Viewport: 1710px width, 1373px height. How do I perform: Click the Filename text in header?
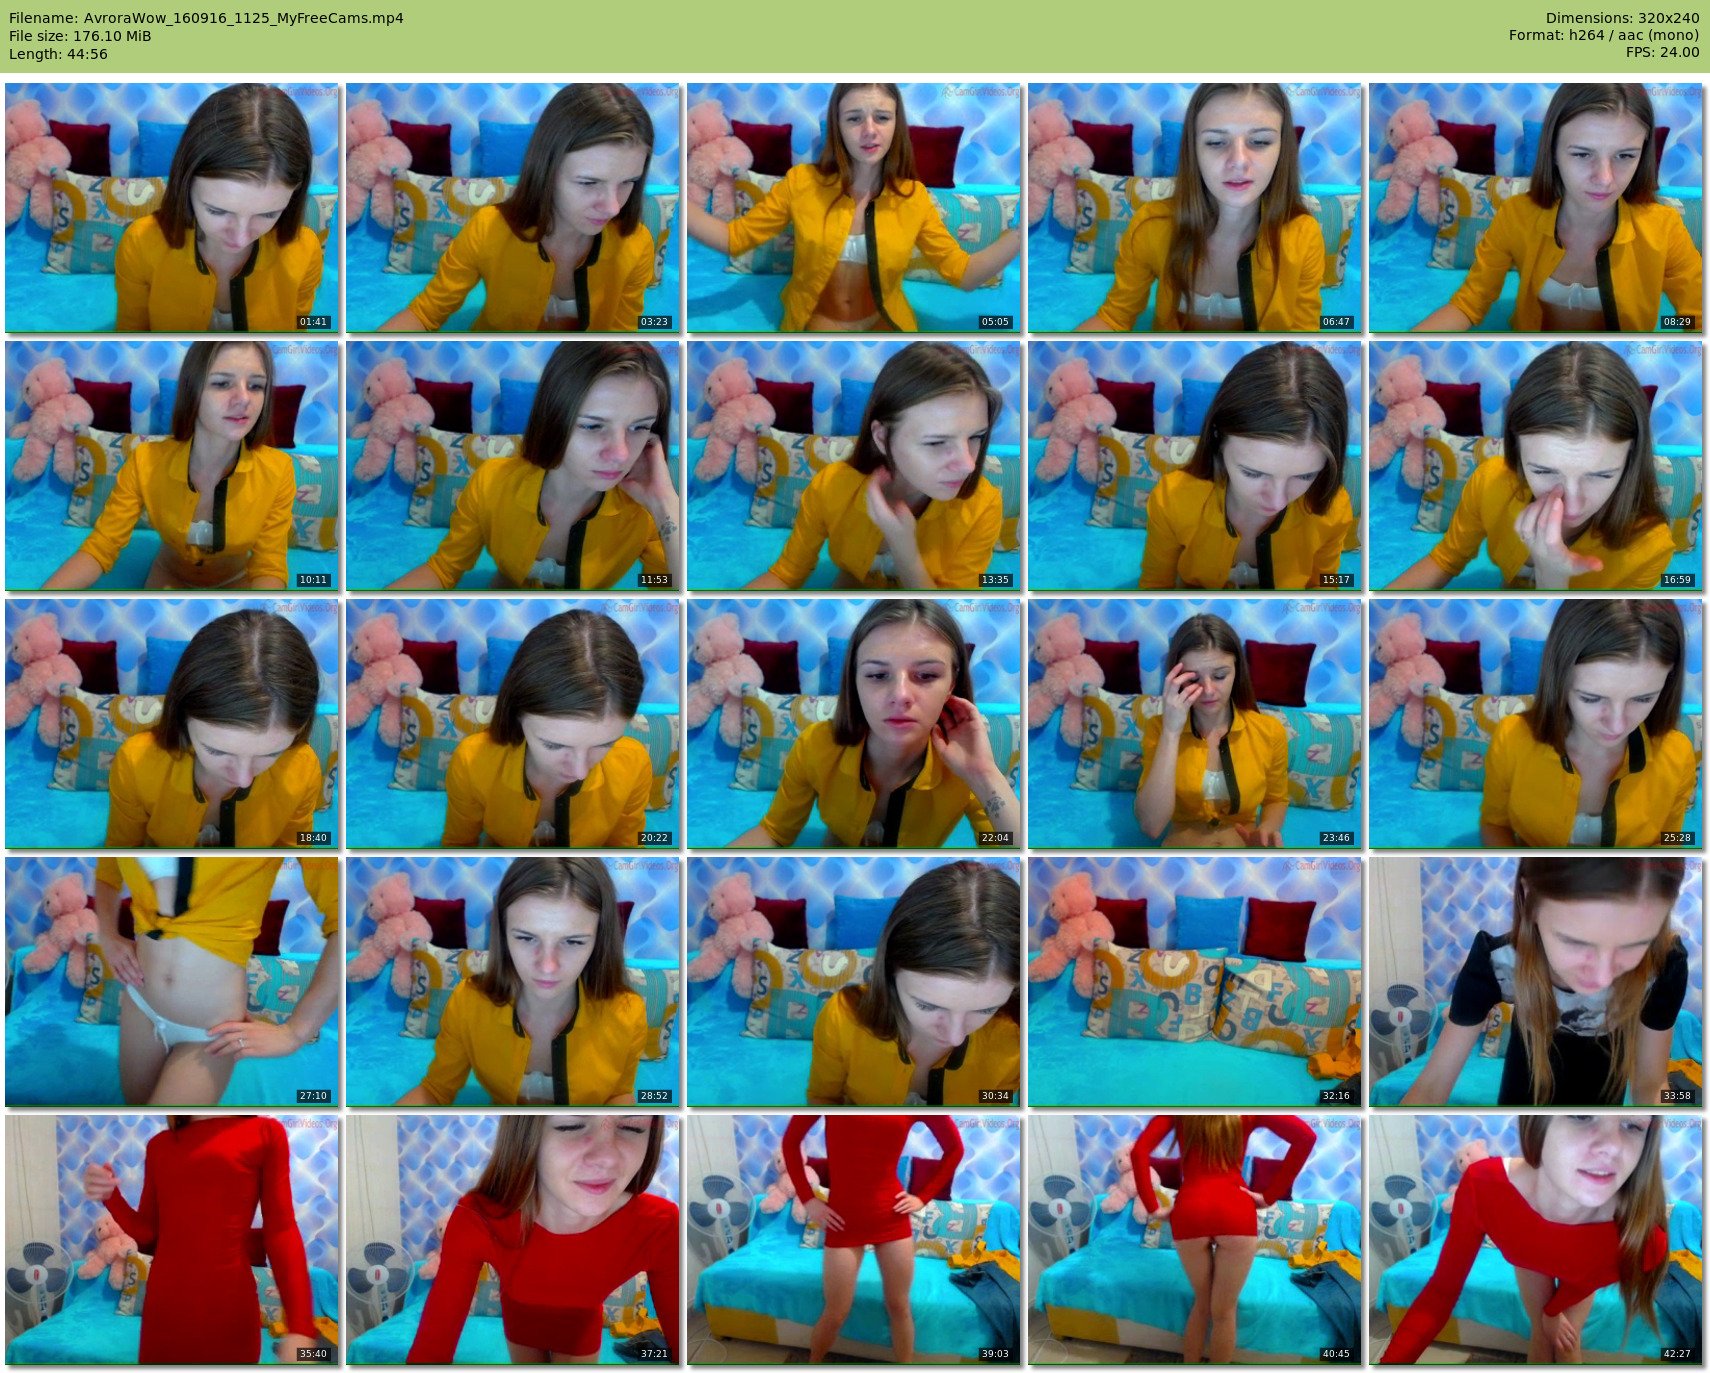click(206, 18)
